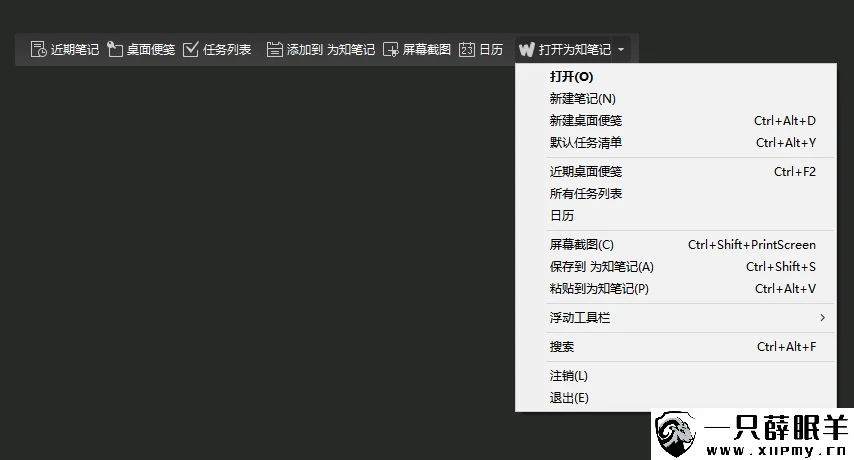Choose 粘贴到为知笔记(P) menu item
854x460 pixels.
676,289
